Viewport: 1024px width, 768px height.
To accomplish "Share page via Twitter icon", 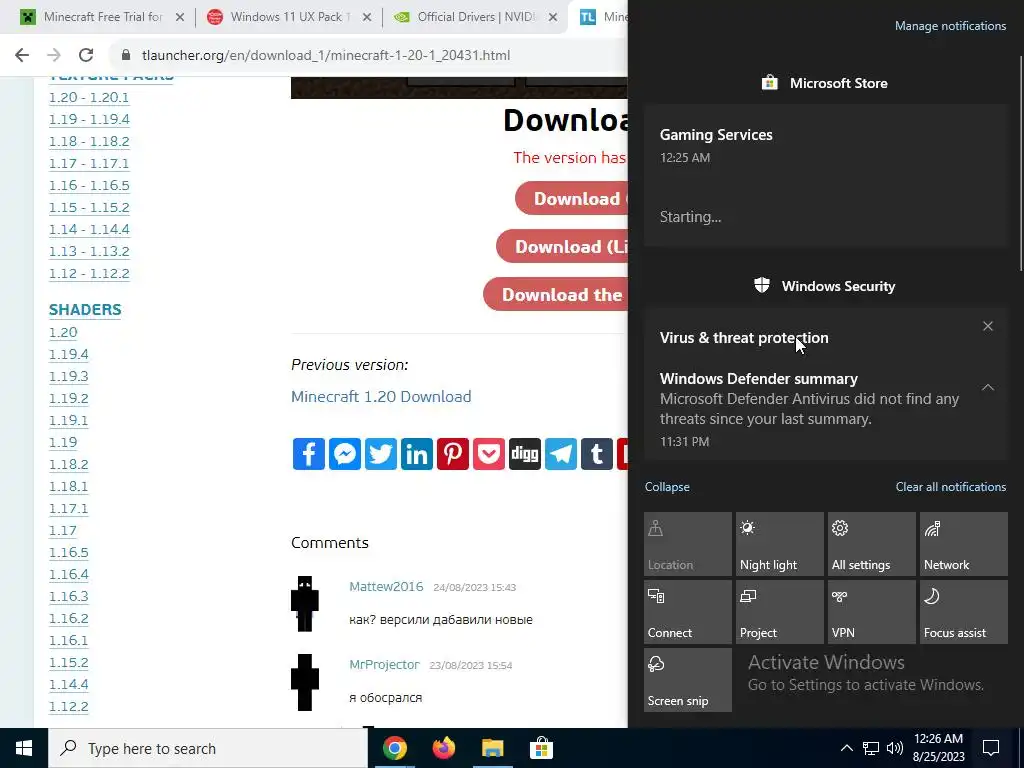I will (380, 454).
